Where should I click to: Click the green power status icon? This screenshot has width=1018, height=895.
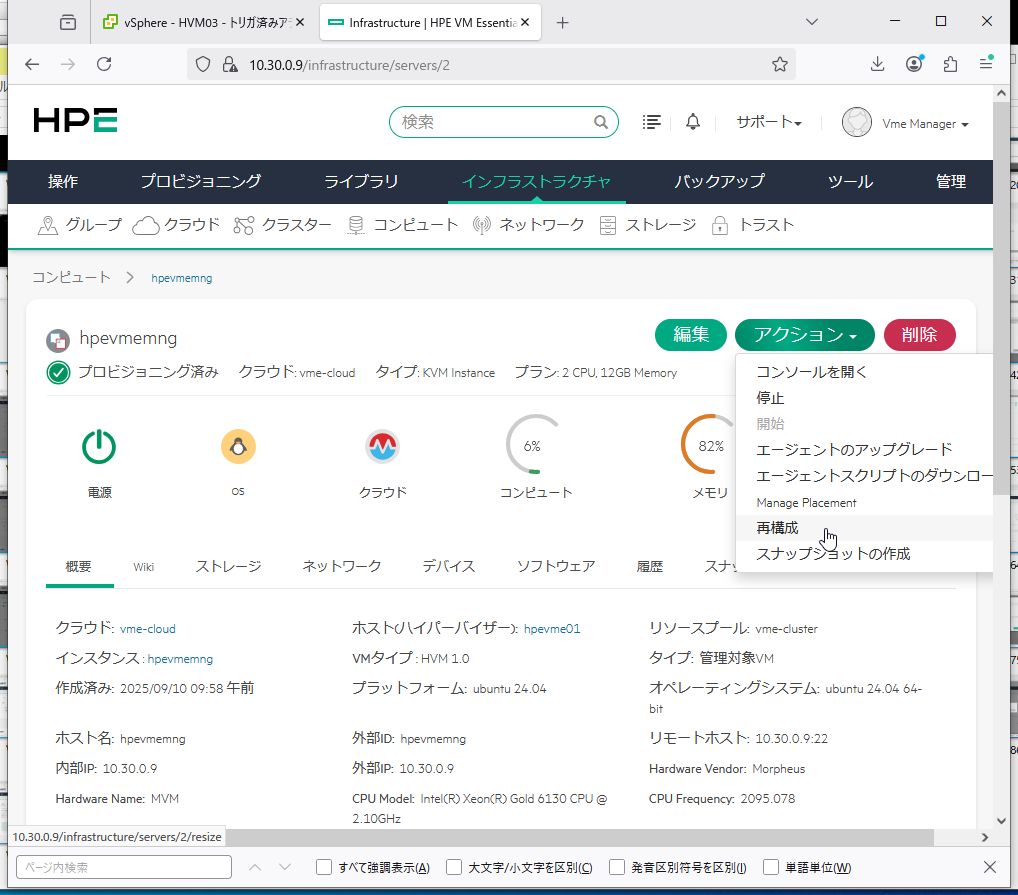[x=98, y=446]
